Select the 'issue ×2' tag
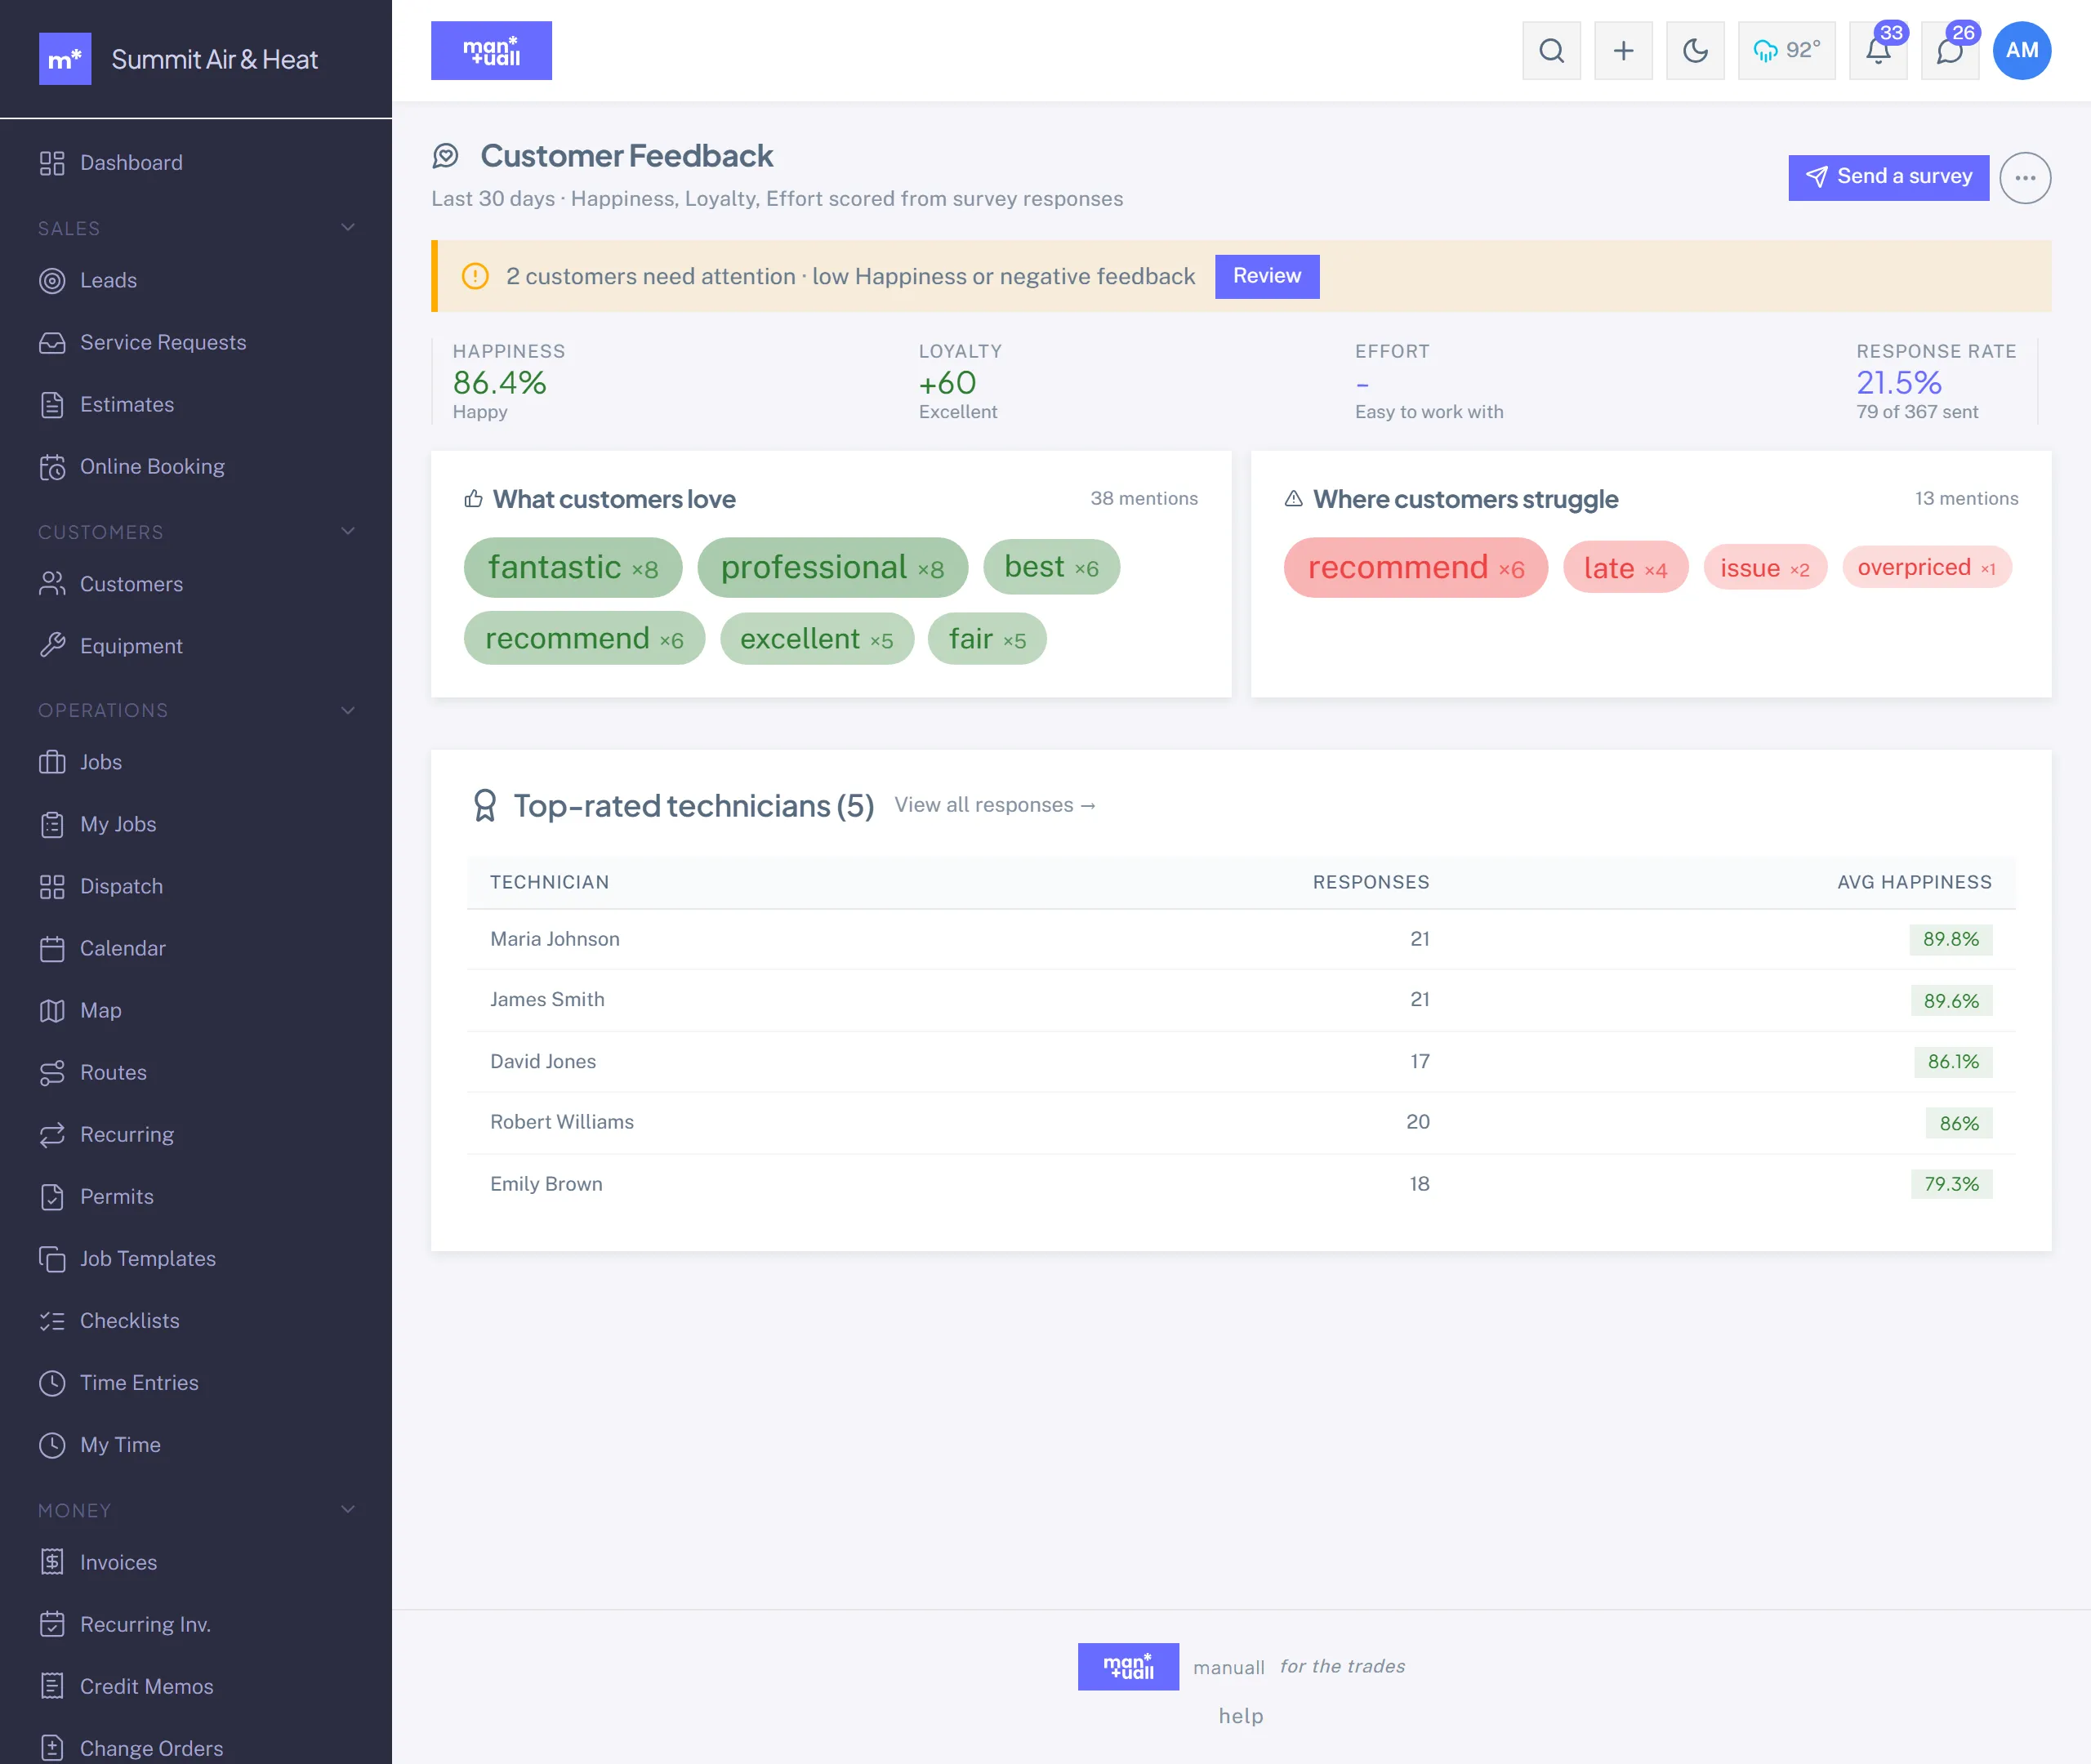The height and width of the screenshot is (1764, 2091). (x=1765, y=568)
